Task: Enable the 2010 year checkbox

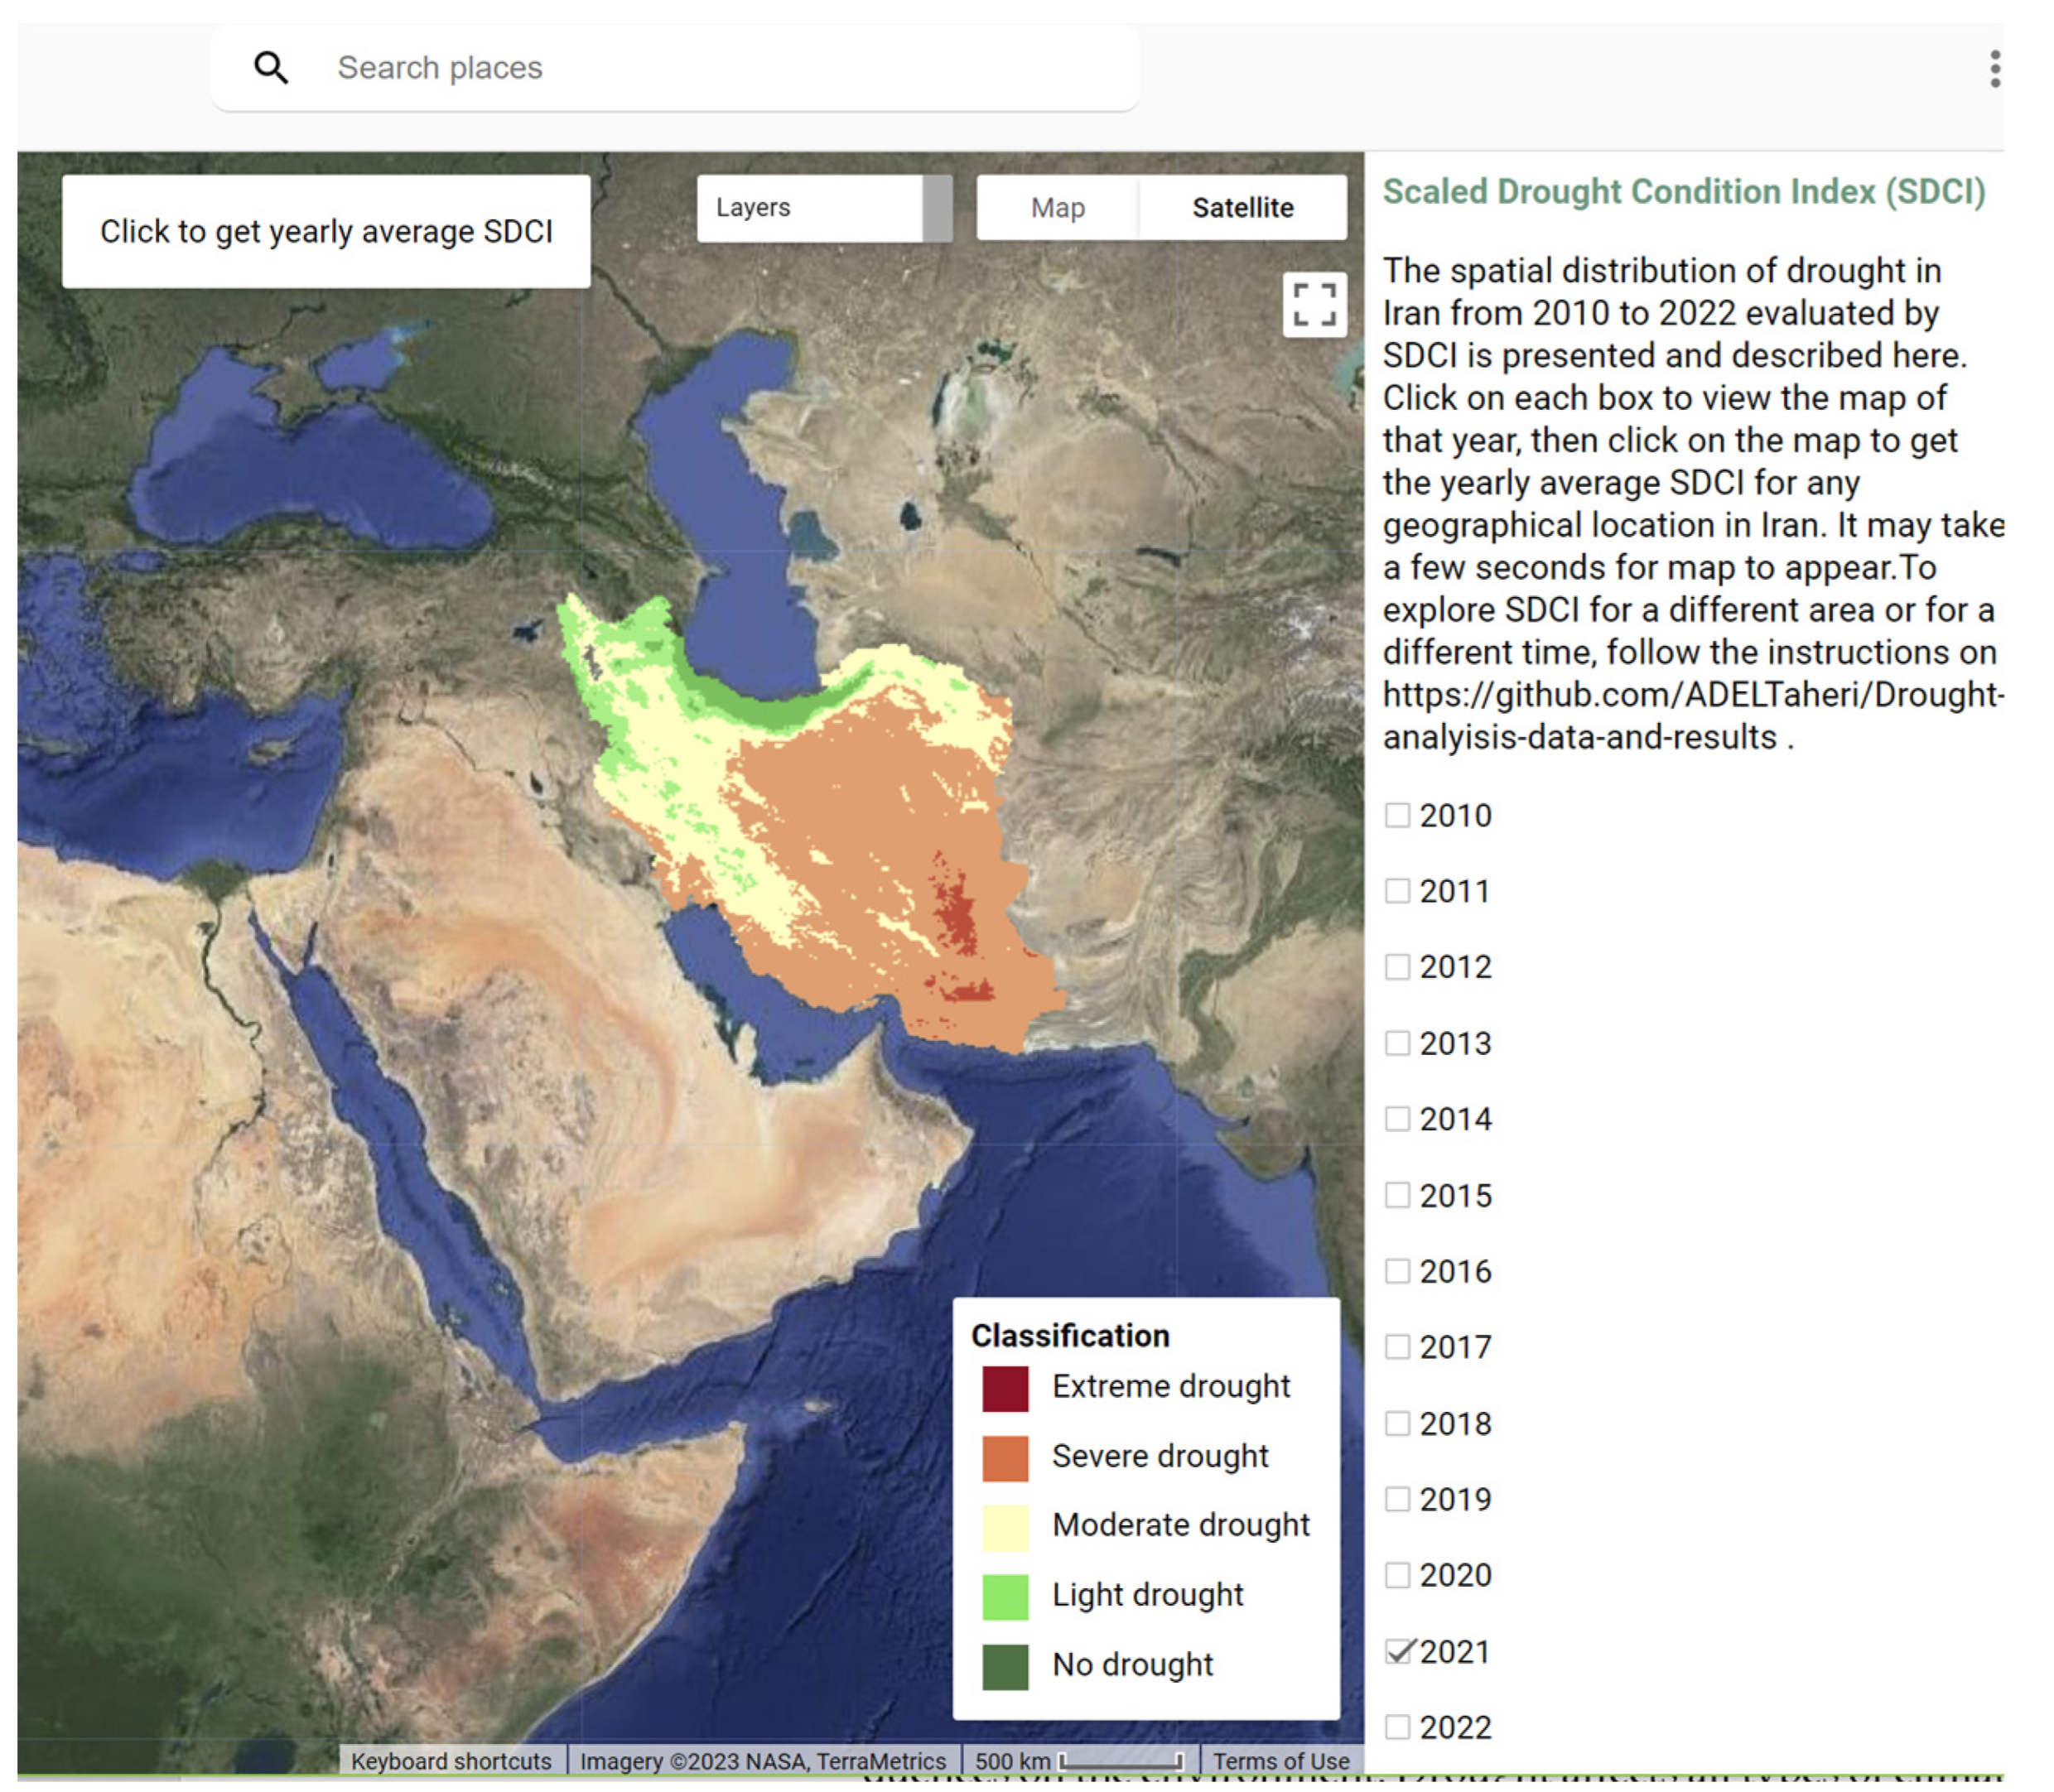Action: click(x=1397, y=815)
